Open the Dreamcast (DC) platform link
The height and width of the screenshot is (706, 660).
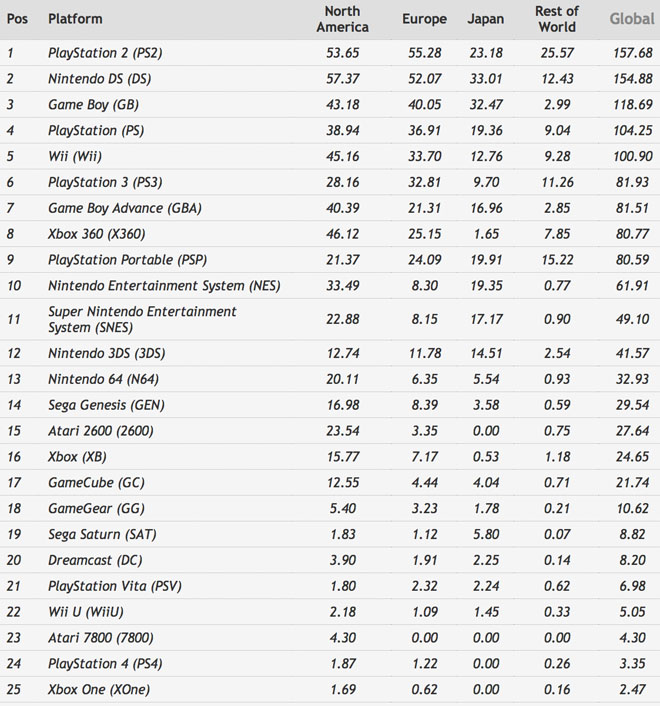click(94, 560)
